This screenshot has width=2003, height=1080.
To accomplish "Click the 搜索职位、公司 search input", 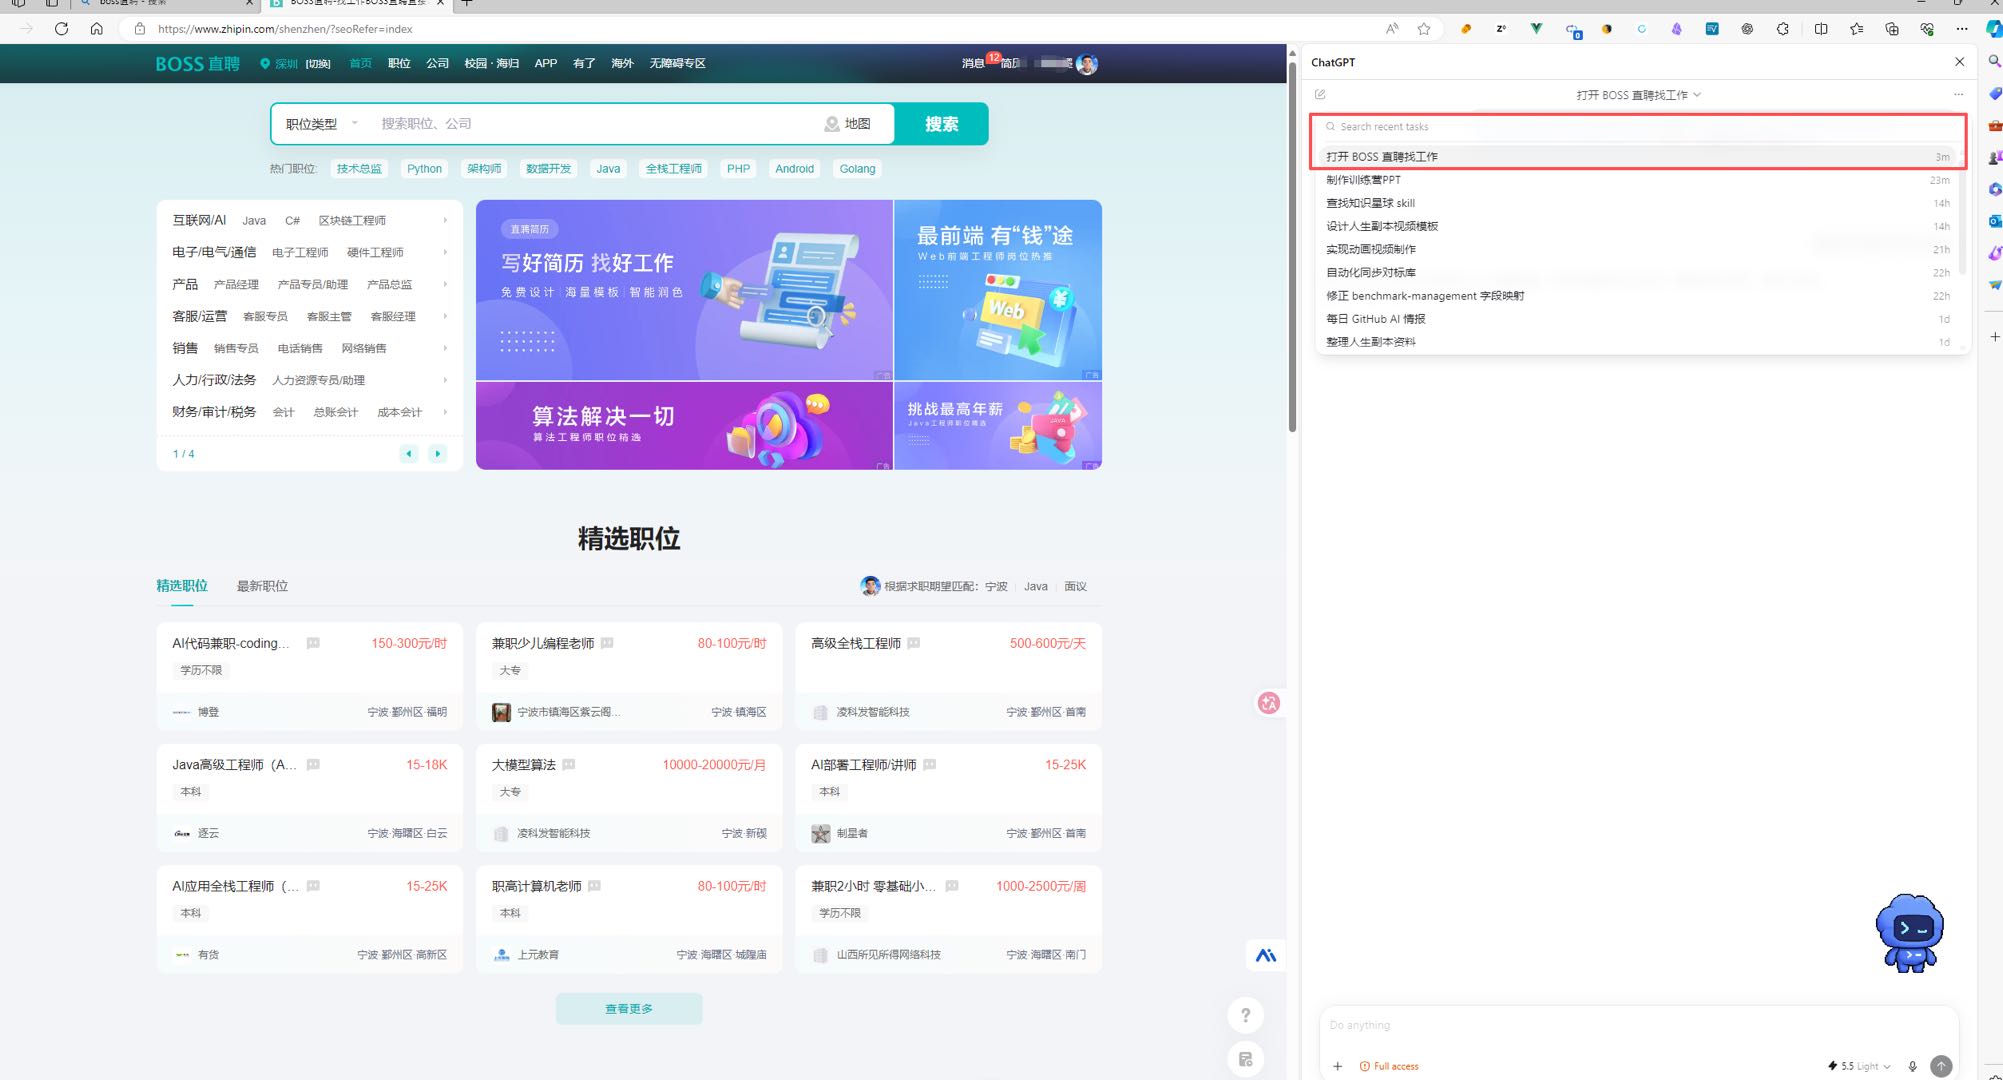I will coord(595,124).
